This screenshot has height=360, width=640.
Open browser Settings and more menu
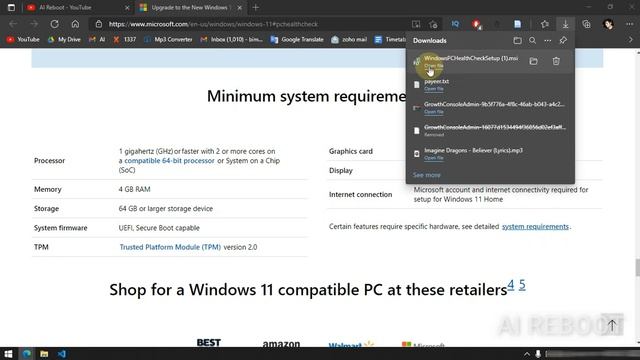tap(629, 24)
